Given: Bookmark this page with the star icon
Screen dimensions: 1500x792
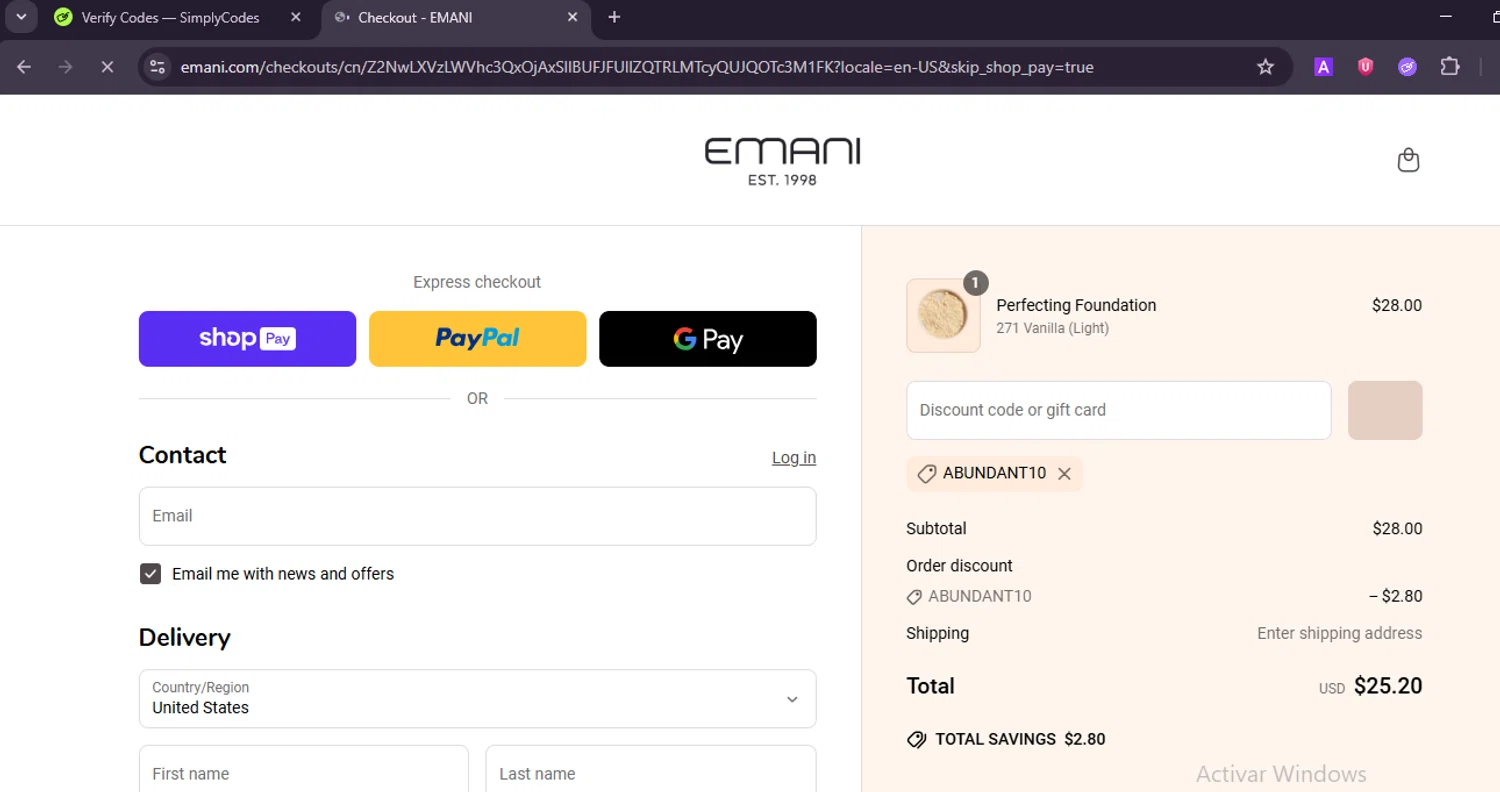Looking at the screenshot, I should [x=1265, y=67].
